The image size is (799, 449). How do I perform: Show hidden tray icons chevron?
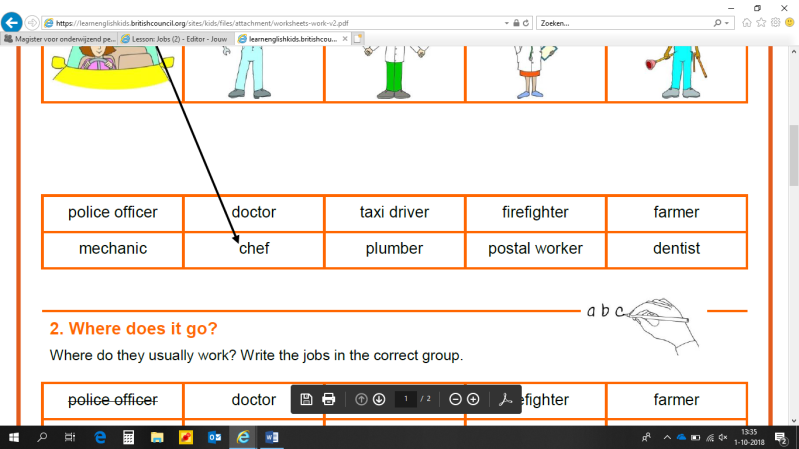pos(667,437)
